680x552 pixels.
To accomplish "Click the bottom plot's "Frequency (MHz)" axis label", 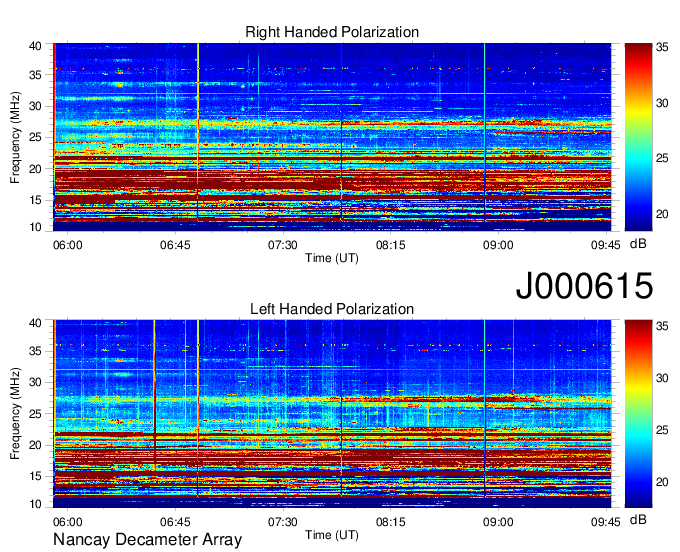I will (15, 414).
